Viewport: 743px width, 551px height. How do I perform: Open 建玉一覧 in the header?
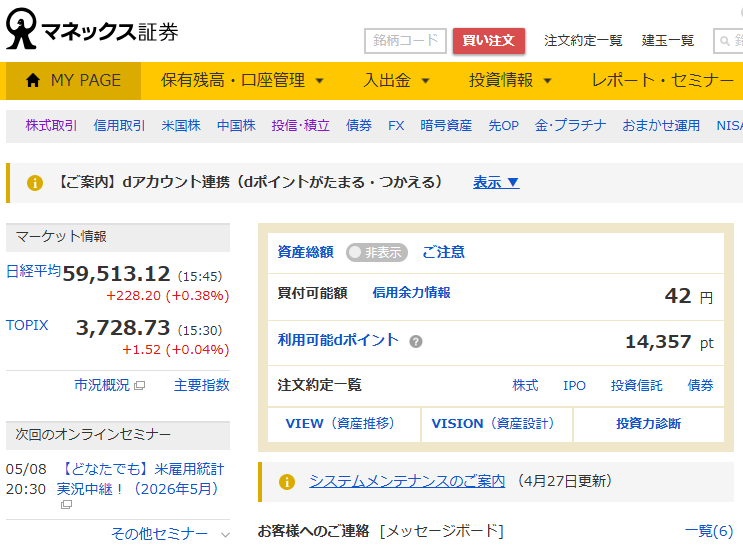click(668, 41)
